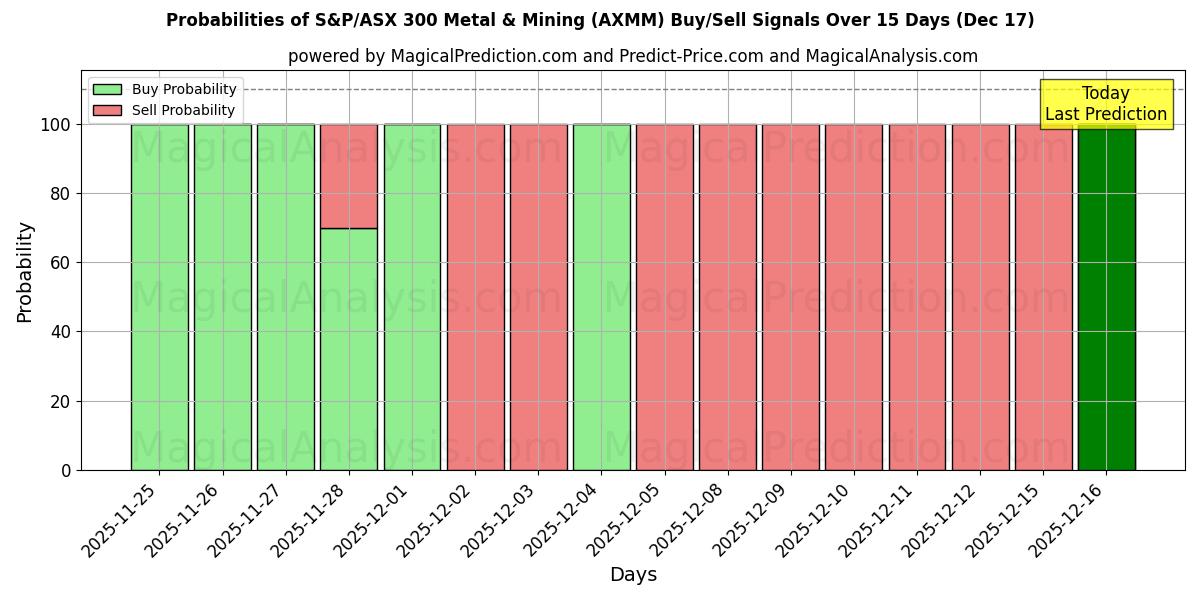The image size is (1200, 600).
Task: Click the Days axis label below dates
Action: point(633,575)
